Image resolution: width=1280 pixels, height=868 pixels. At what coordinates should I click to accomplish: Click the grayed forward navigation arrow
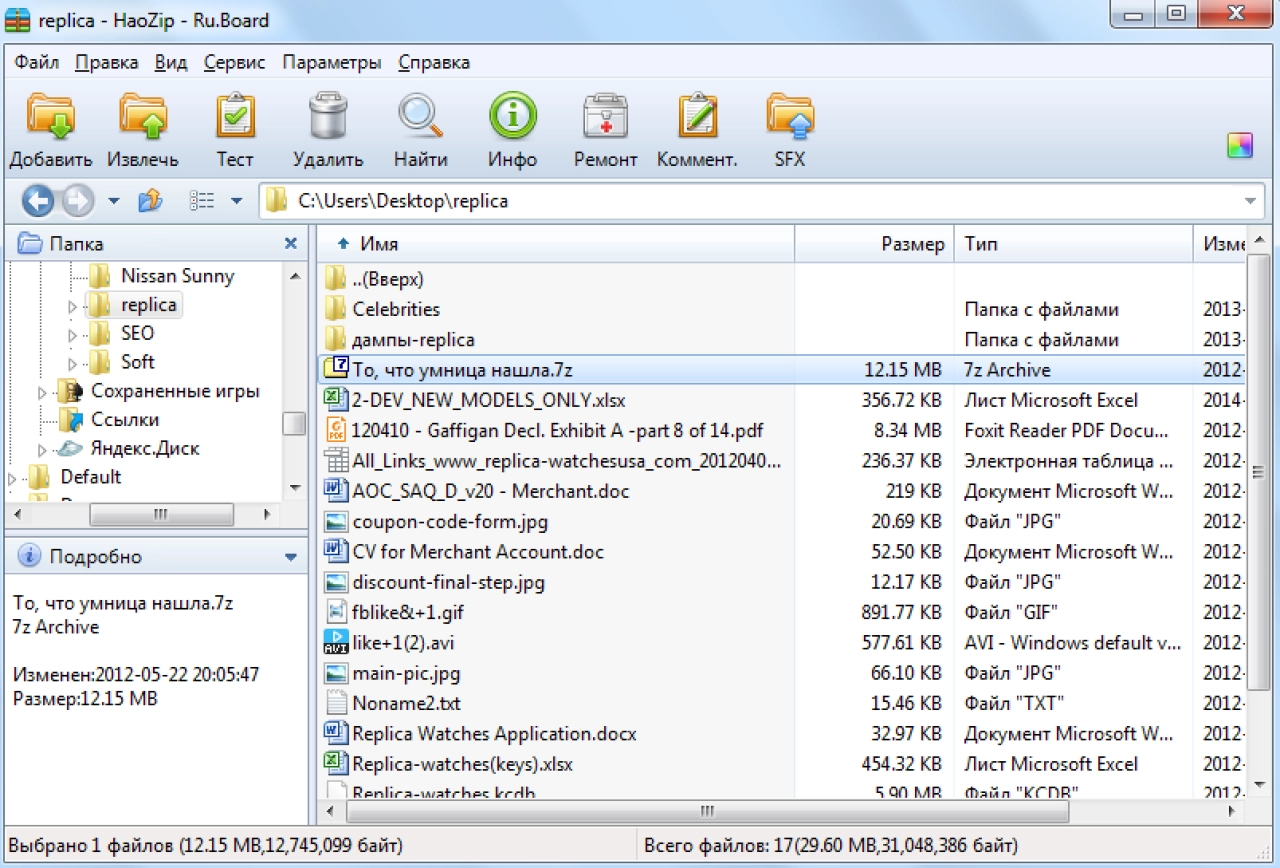[x=77, y=201]
